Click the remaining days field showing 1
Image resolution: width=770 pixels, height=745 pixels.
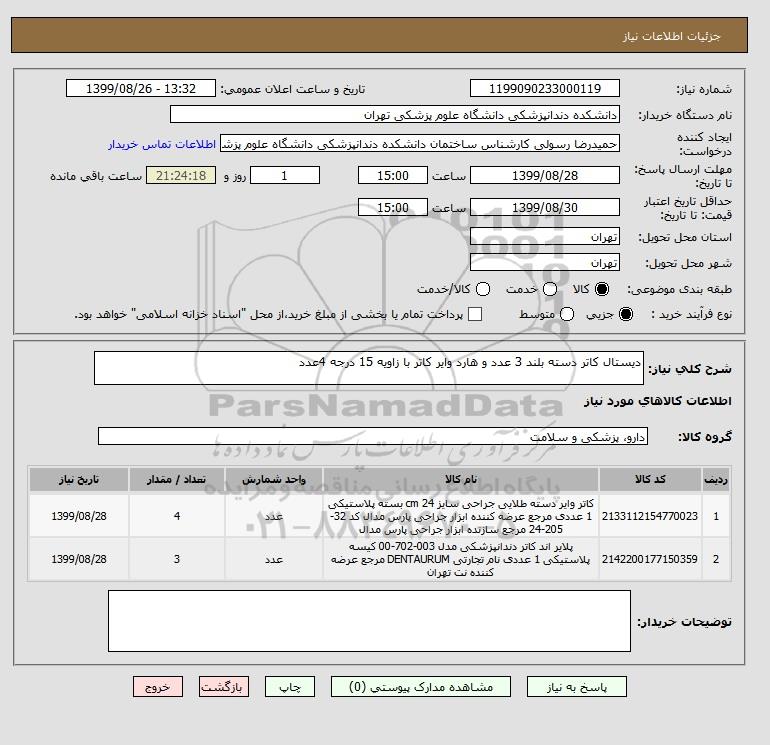click(285, 175)
